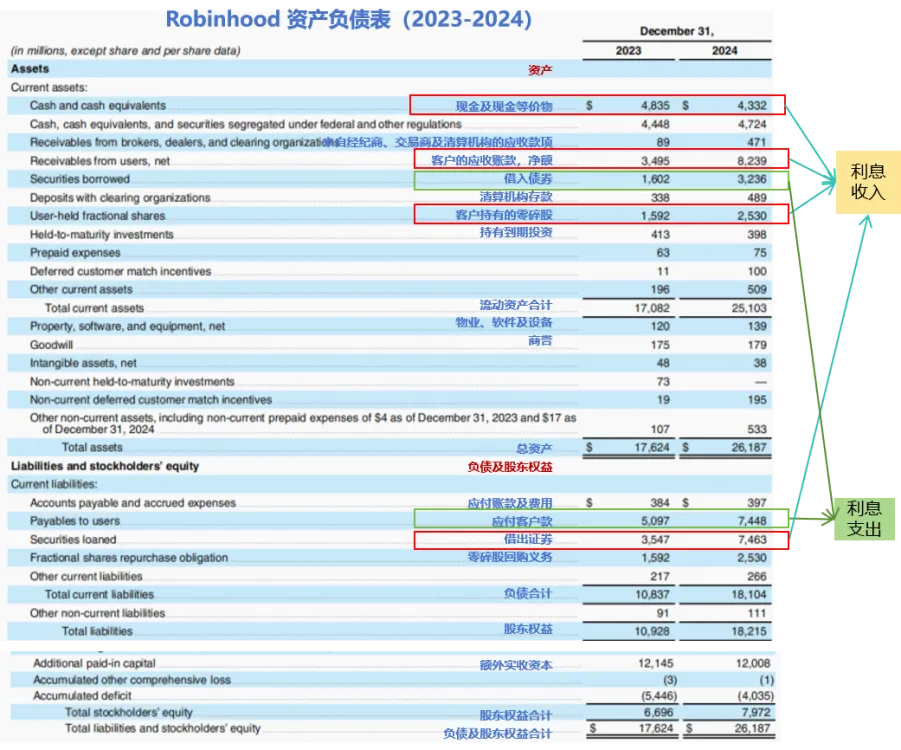Screen dimensions: 901x750
Task: Click the 2024 column header
Action: point(725,51)
